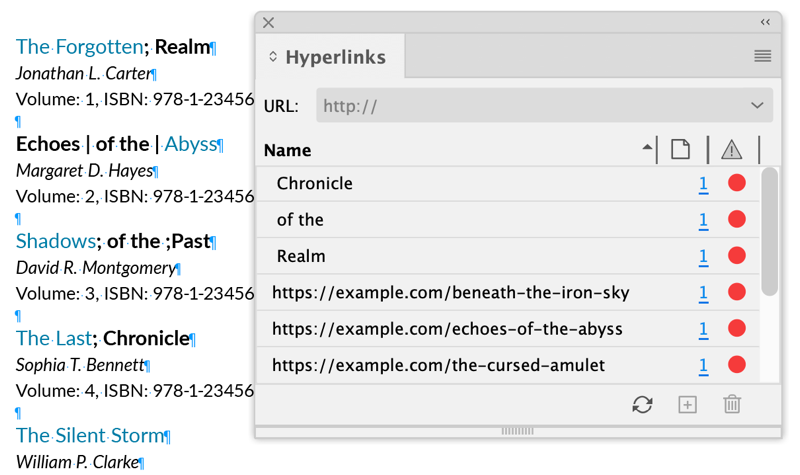
Task: Go to page 1 link for echoes-of-the-abyss
Action: pyautogui.click(x=703, y=329)
